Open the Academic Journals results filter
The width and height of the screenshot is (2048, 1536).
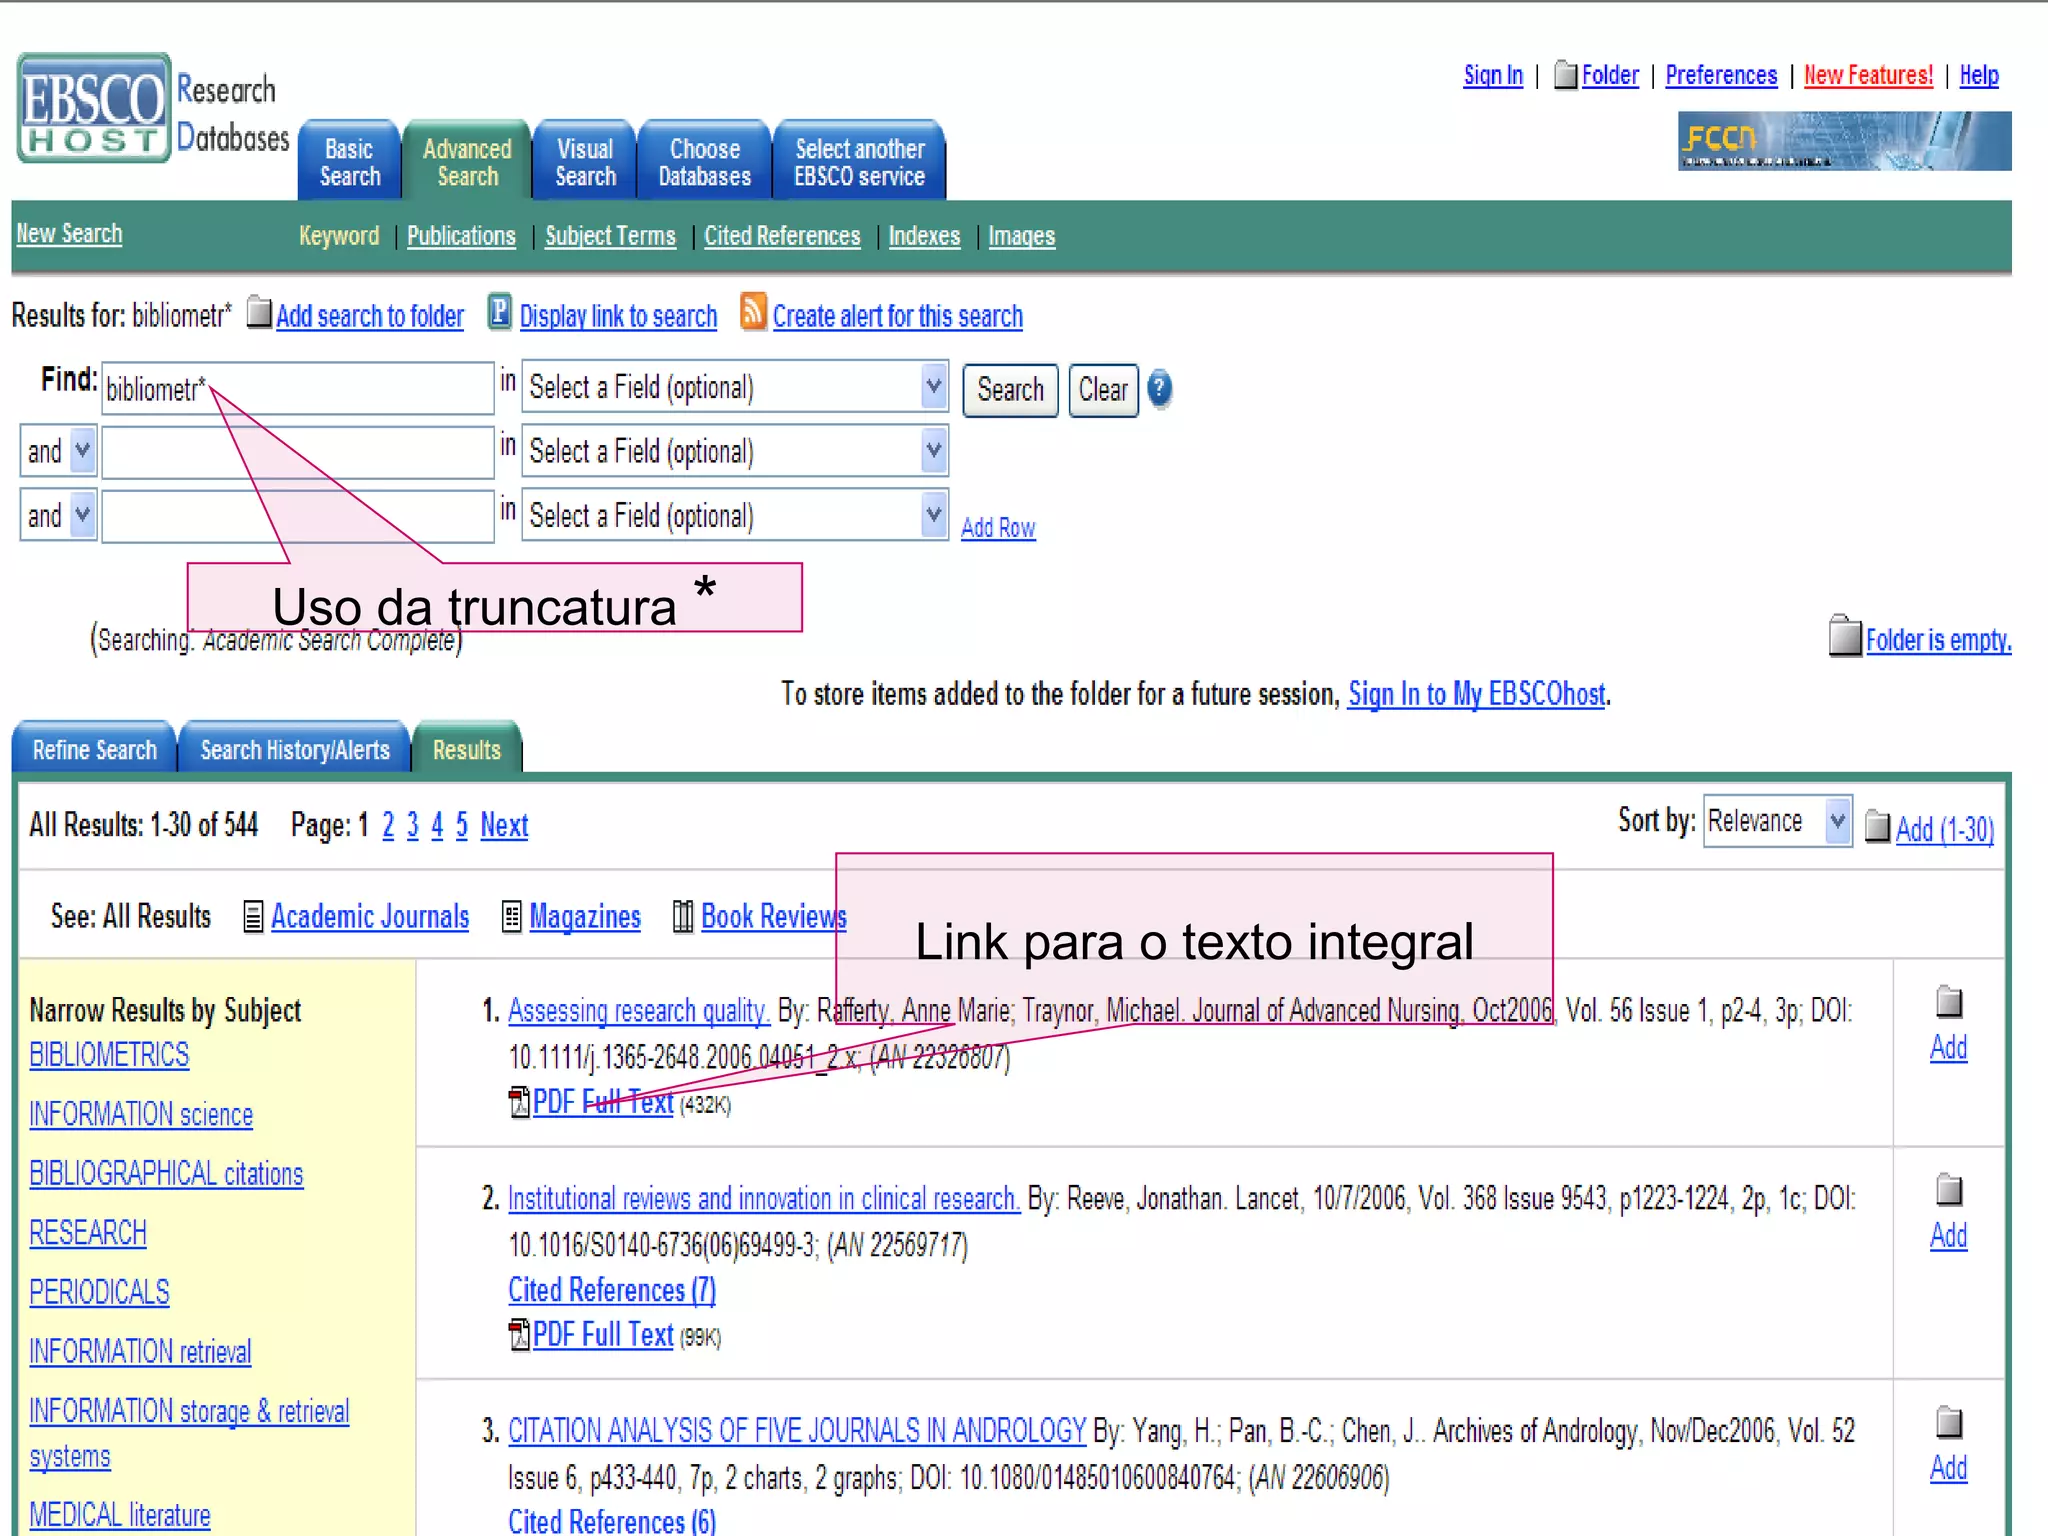coord(370,916)
